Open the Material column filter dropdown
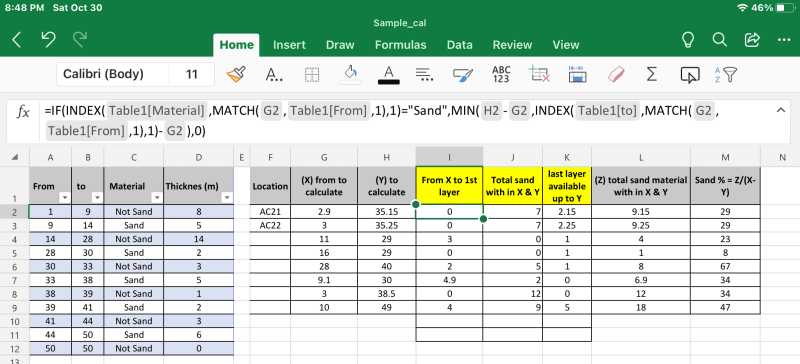The width and height of the screenshot is (800, 364). coord(157,198)
